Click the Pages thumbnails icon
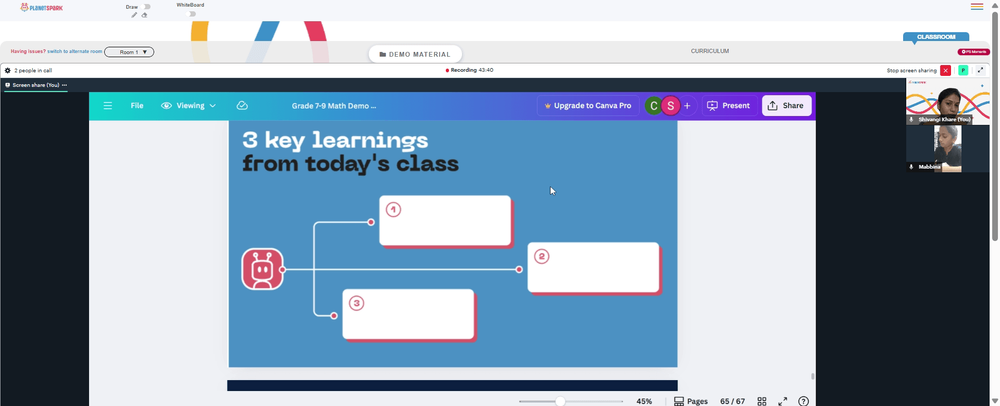 pos(679,402)
